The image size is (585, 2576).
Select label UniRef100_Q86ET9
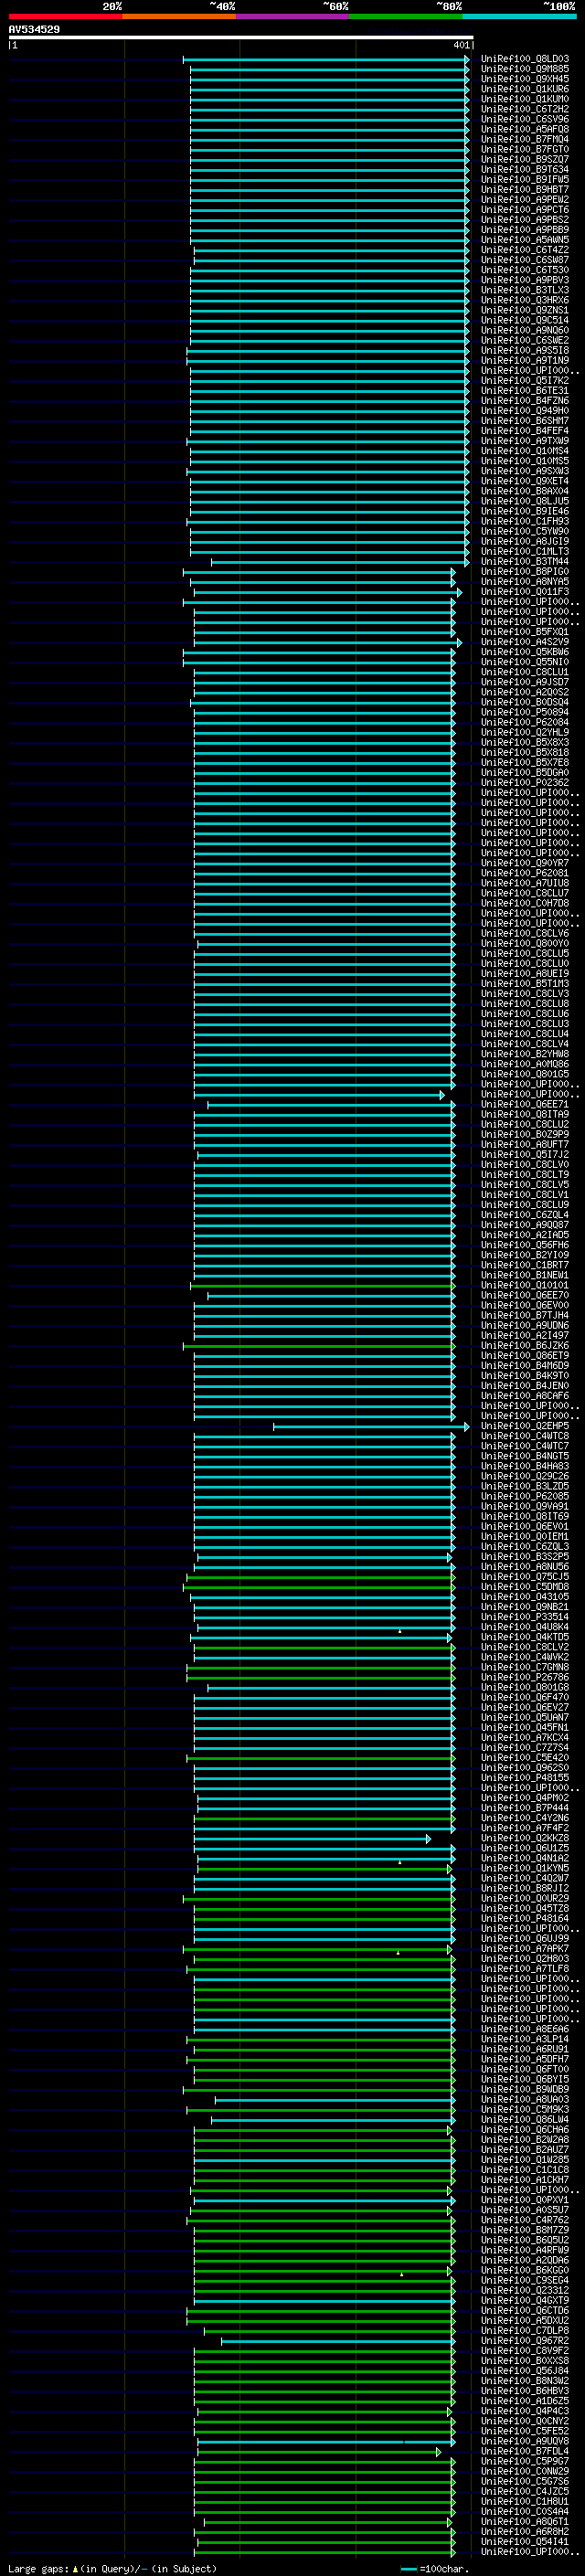(525, 1357)
